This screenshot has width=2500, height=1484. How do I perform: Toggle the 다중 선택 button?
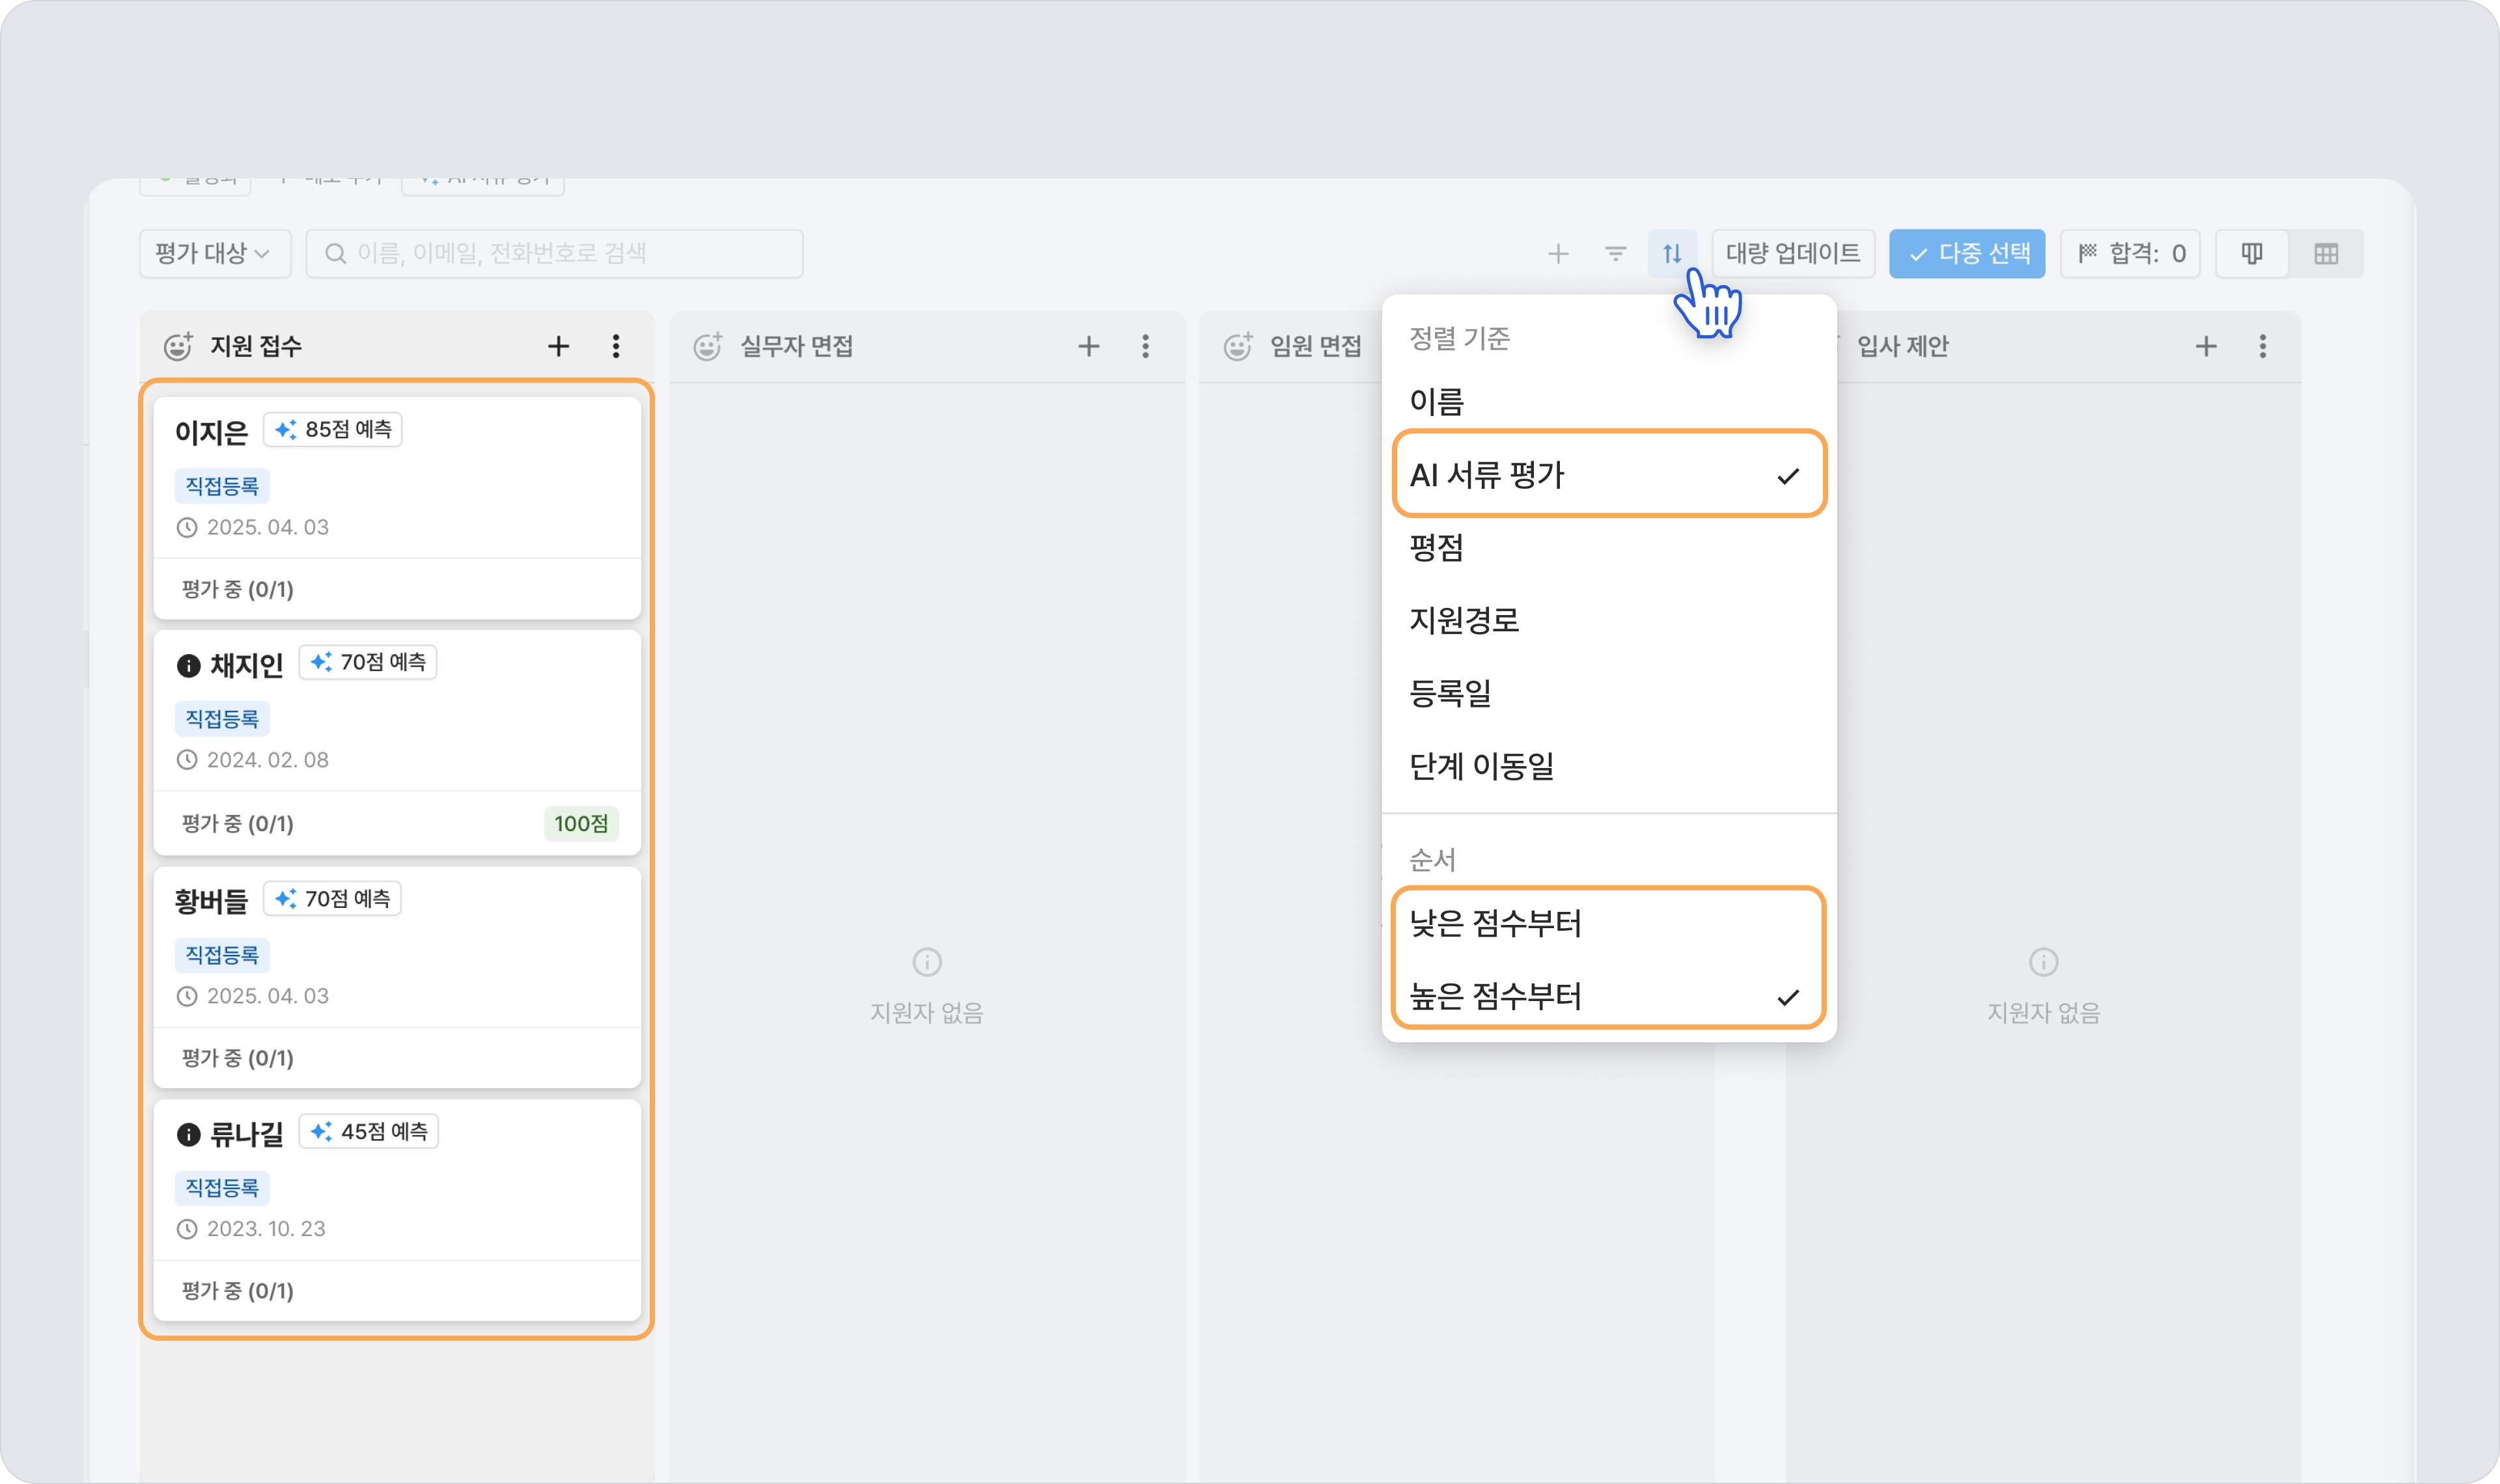click(1967, 254)
